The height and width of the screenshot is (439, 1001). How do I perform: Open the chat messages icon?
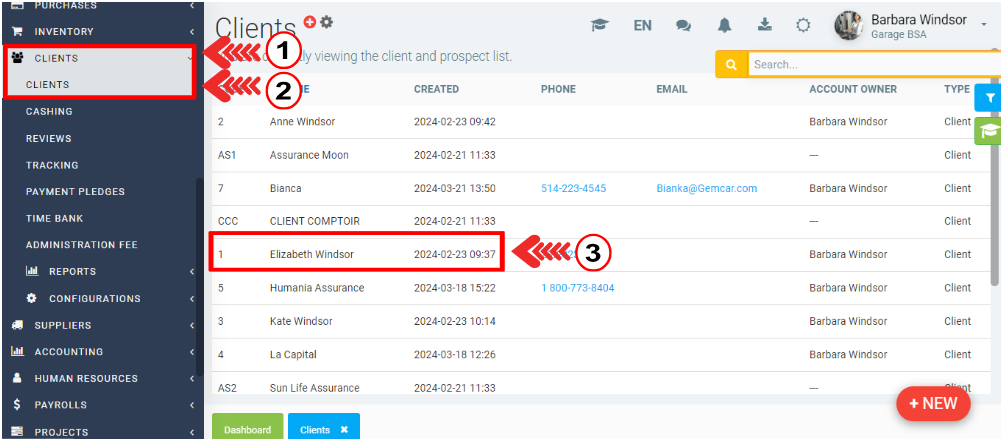[x=683, y=25]
